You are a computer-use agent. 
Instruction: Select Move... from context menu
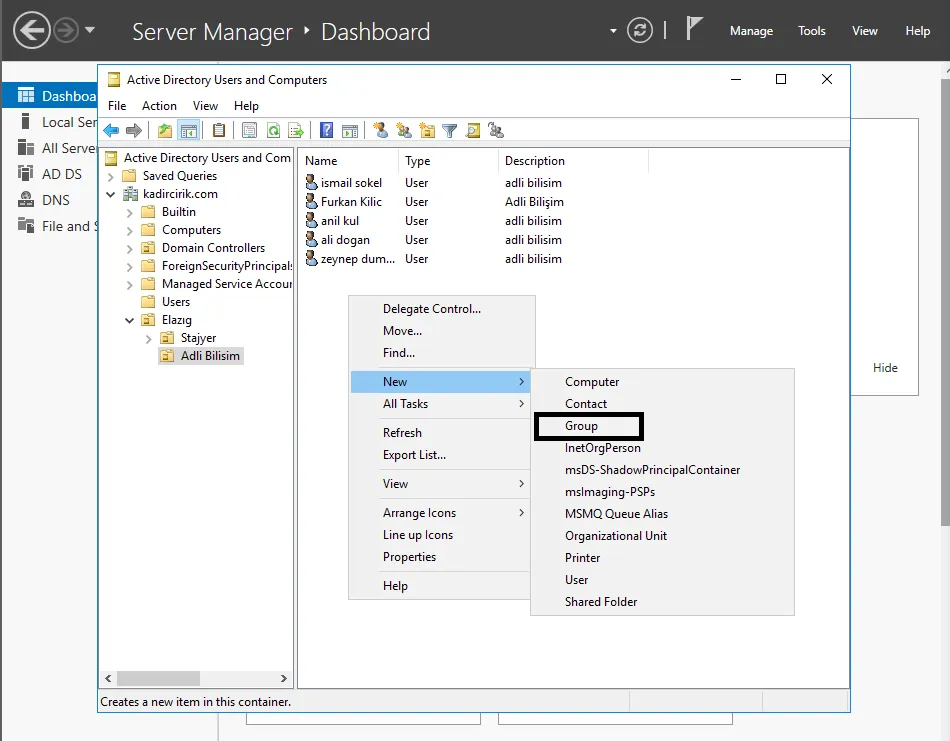(442, 331)
